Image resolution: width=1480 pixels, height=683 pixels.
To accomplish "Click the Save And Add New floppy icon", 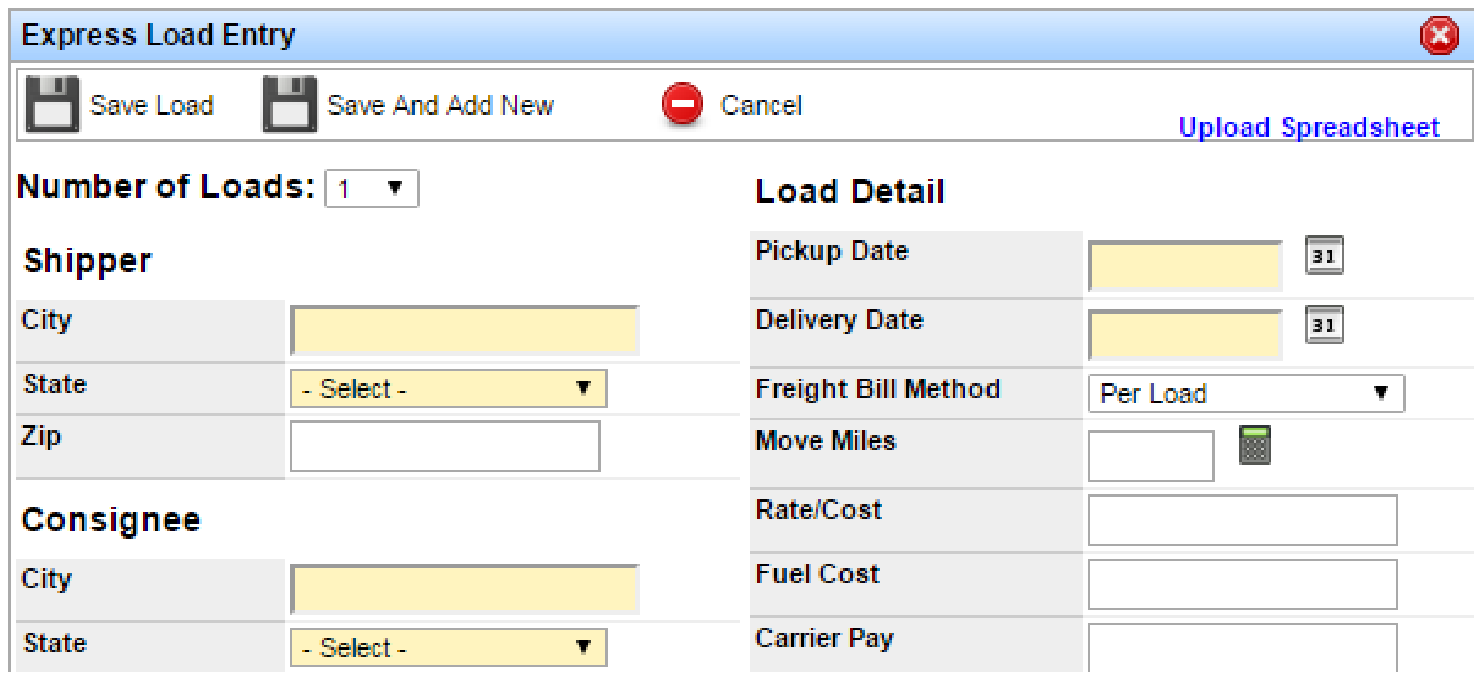I will point(290,104).
